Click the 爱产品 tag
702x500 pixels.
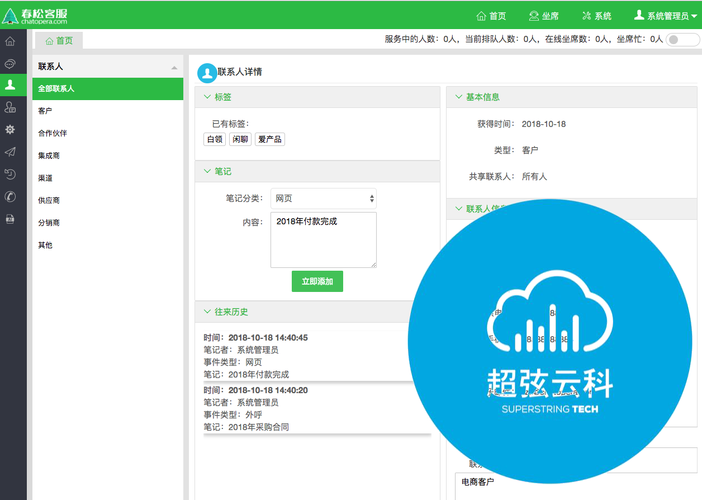270,139
